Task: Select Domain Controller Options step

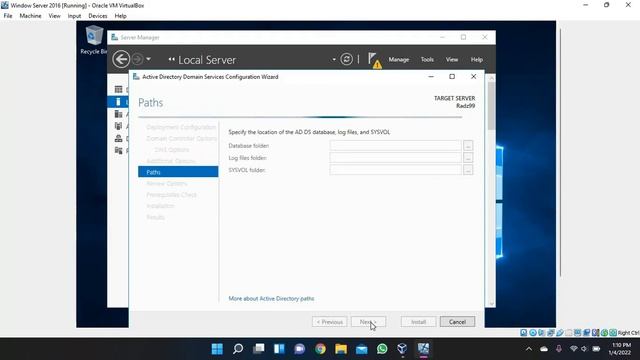Action: click(181, 138)
